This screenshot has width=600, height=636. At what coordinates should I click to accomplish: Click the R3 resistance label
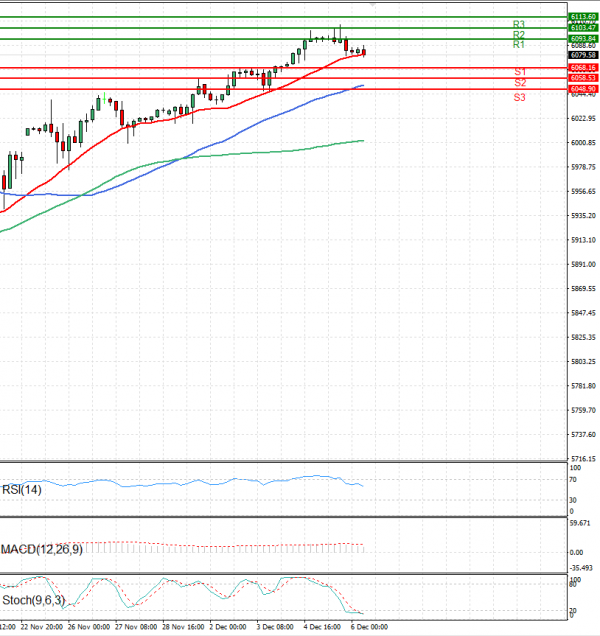pyautogui.click(x=519, y=24)
